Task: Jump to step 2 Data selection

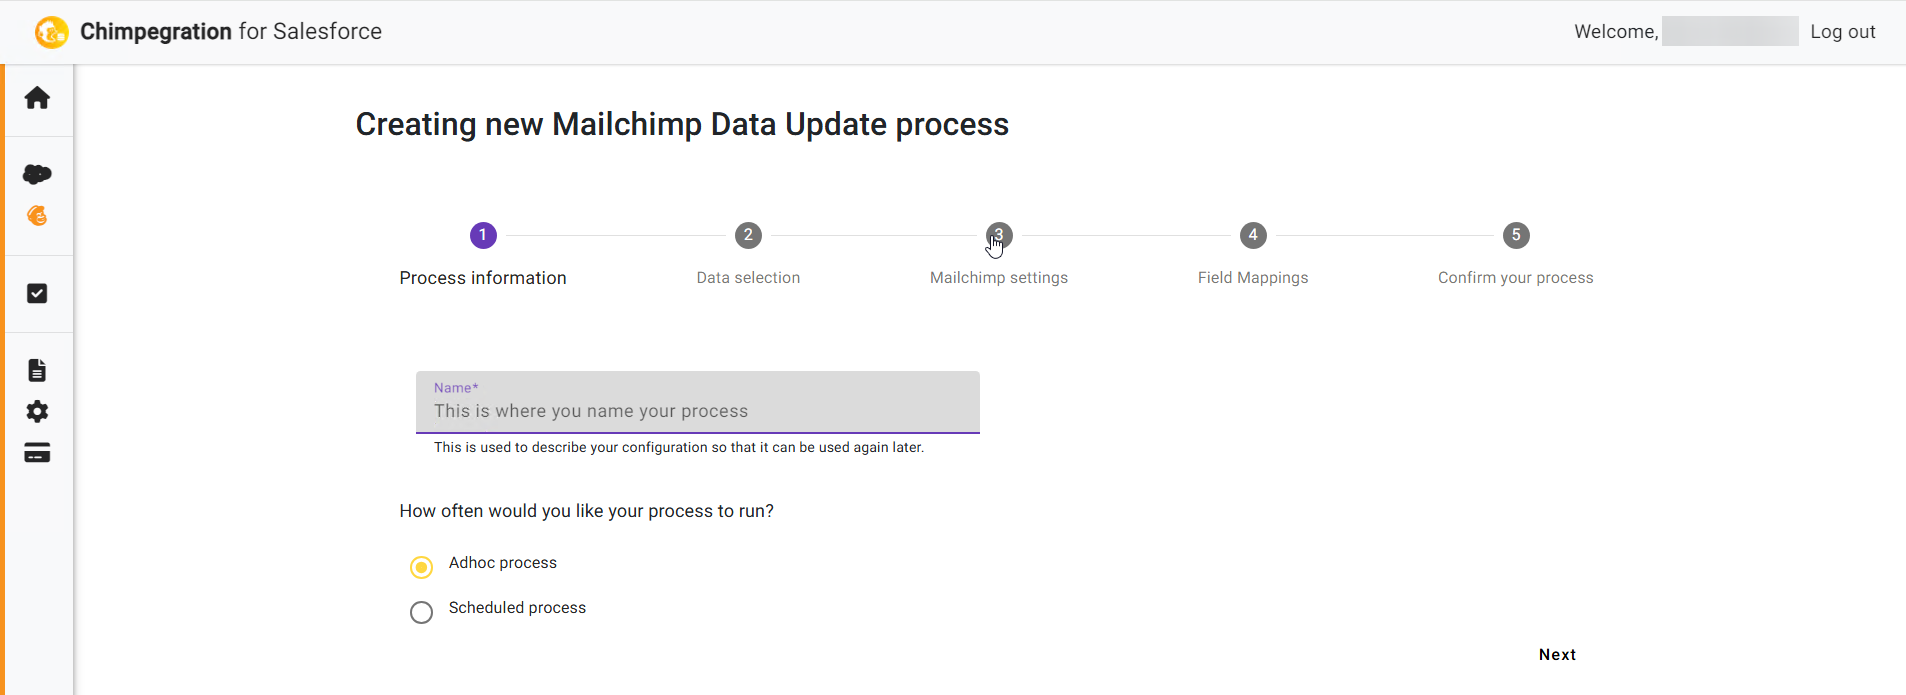Action: click(748, 254)
